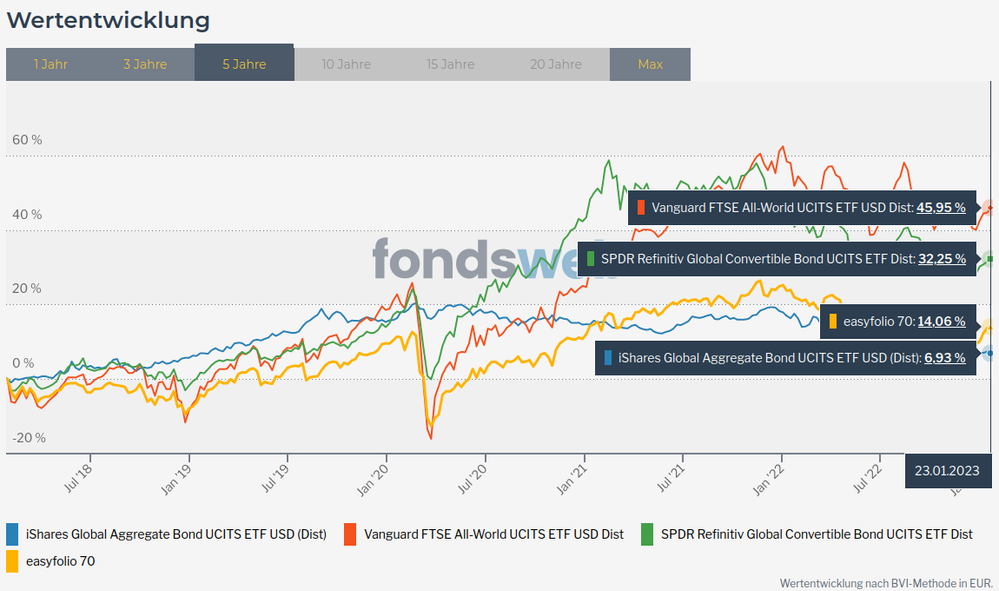
Task: Toggle SPDR Refinitiv Convertible Bond legend entry
Action: coord(816,534)
